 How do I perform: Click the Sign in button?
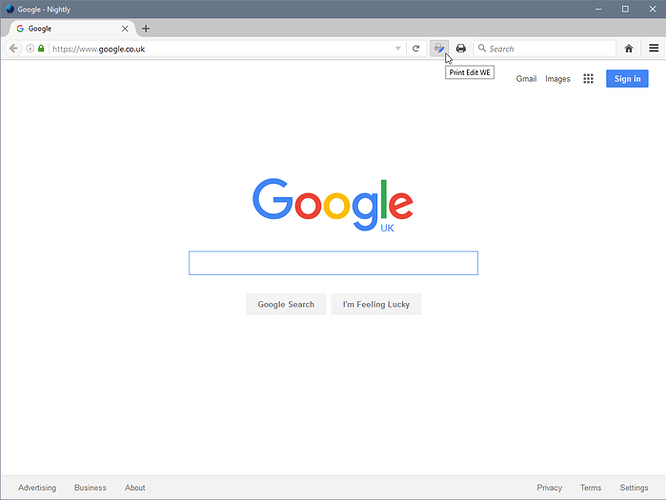tap(627, 79)
